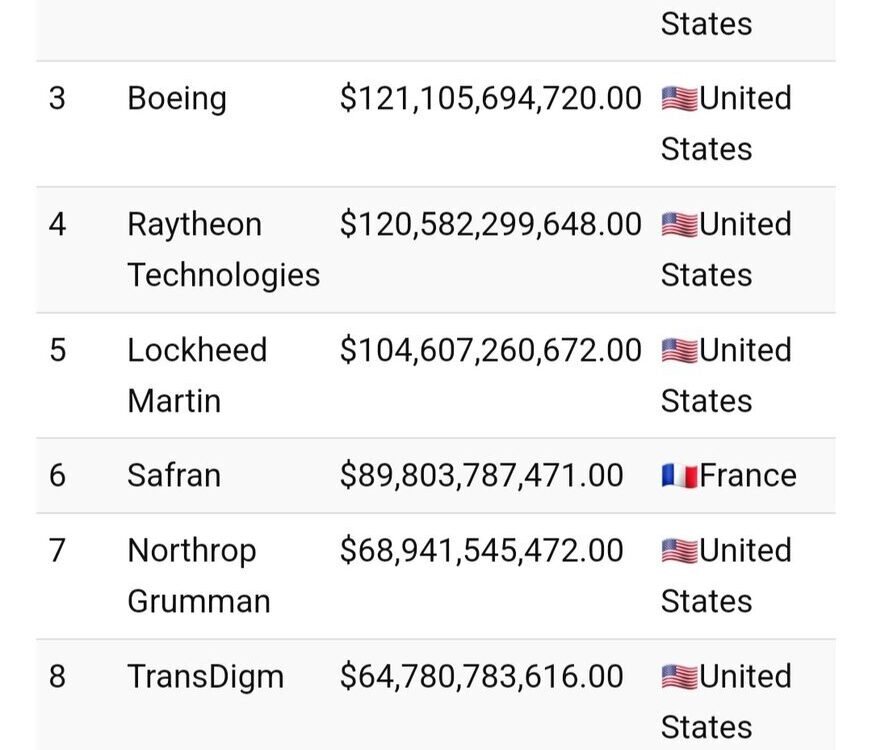The height and width of the screenshot is (750, 872).
Task: Click Boeing's $121,105,694,720.00 market cap
Action: coord(490,98)
